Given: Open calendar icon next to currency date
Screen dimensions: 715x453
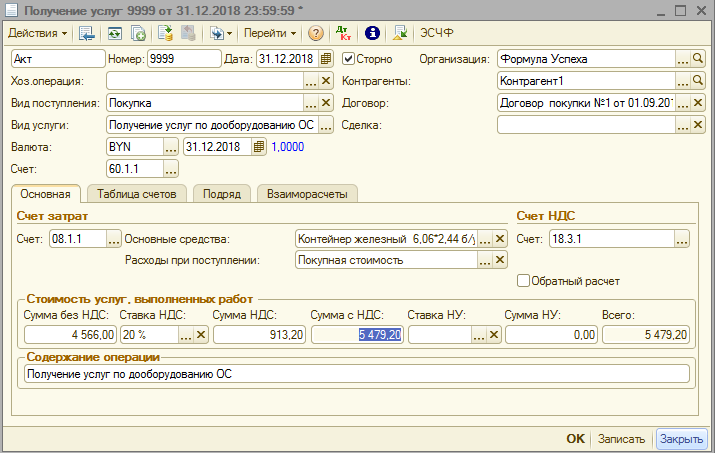Looking at the screenshot, I should [259, 147].
